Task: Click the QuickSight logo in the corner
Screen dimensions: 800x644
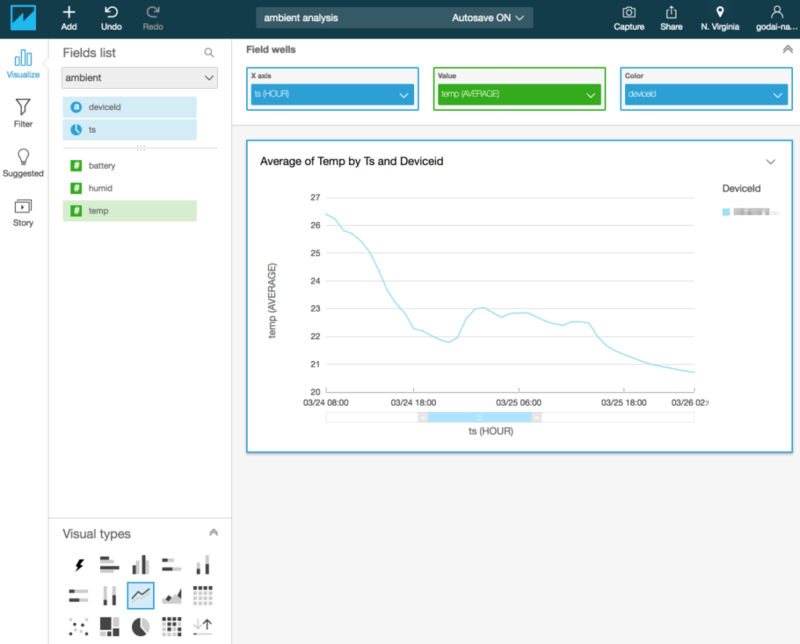Action: click(x=23, y=18)
